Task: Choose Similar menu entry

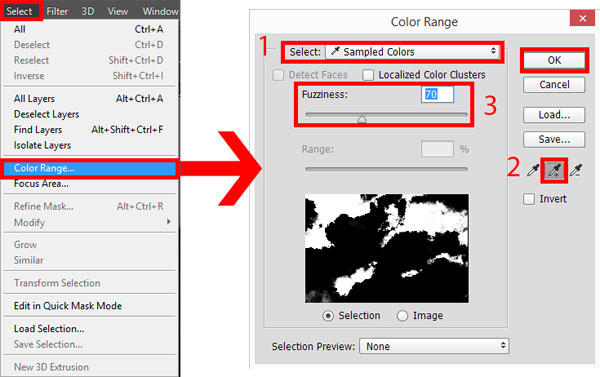Action: [x=90, y=260]
